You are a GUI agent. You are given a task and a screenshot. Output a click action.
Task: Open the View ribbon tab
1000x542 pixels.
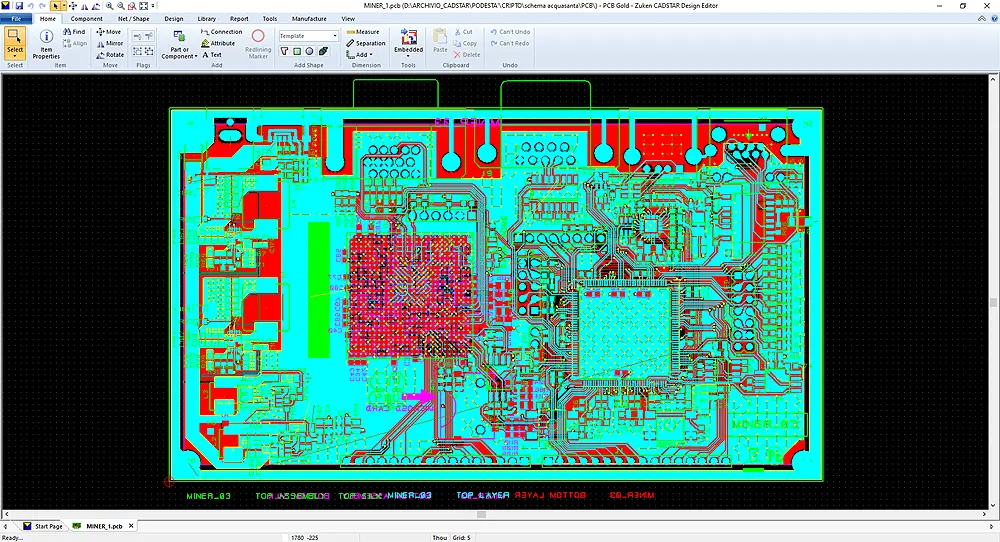(x=348, y=18)
